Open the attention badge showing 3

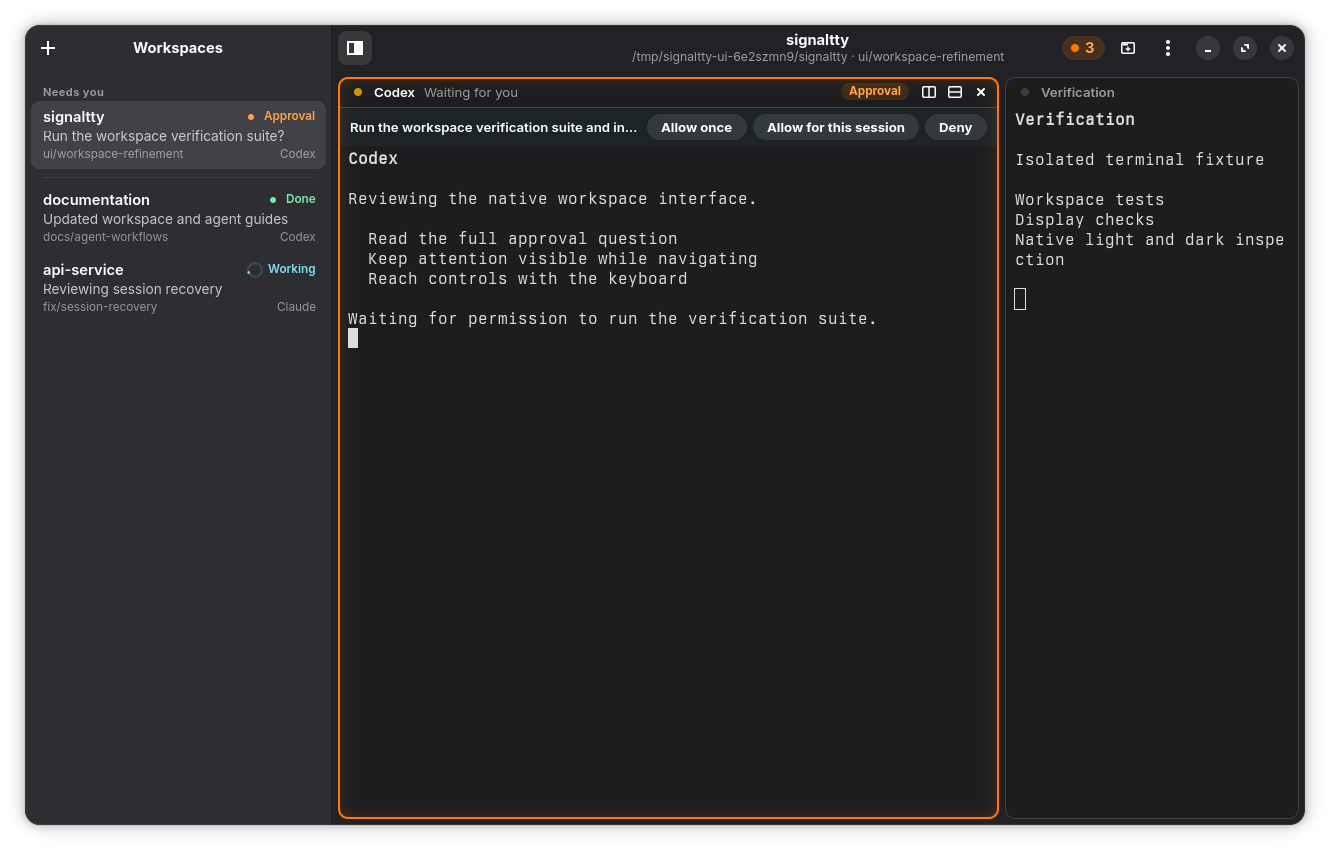(1083, 48)
